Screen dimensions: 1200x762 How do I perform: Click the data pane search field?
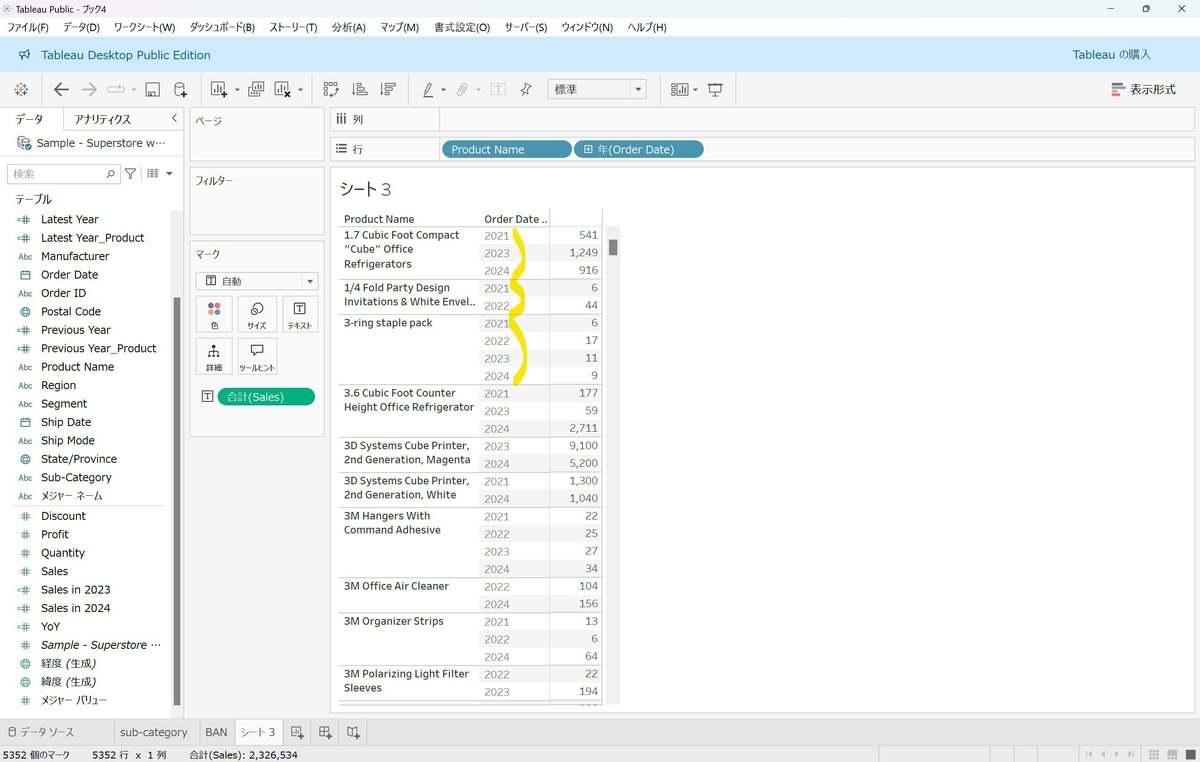(64, 174)
